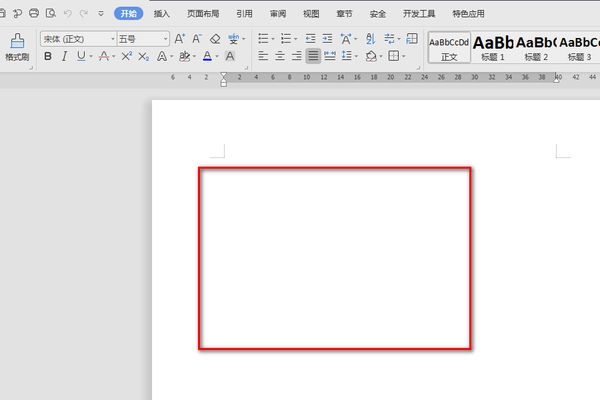Click inside the red-bordered document area
The width and height of the screenshot is (600, 400).
pos(335,258)
